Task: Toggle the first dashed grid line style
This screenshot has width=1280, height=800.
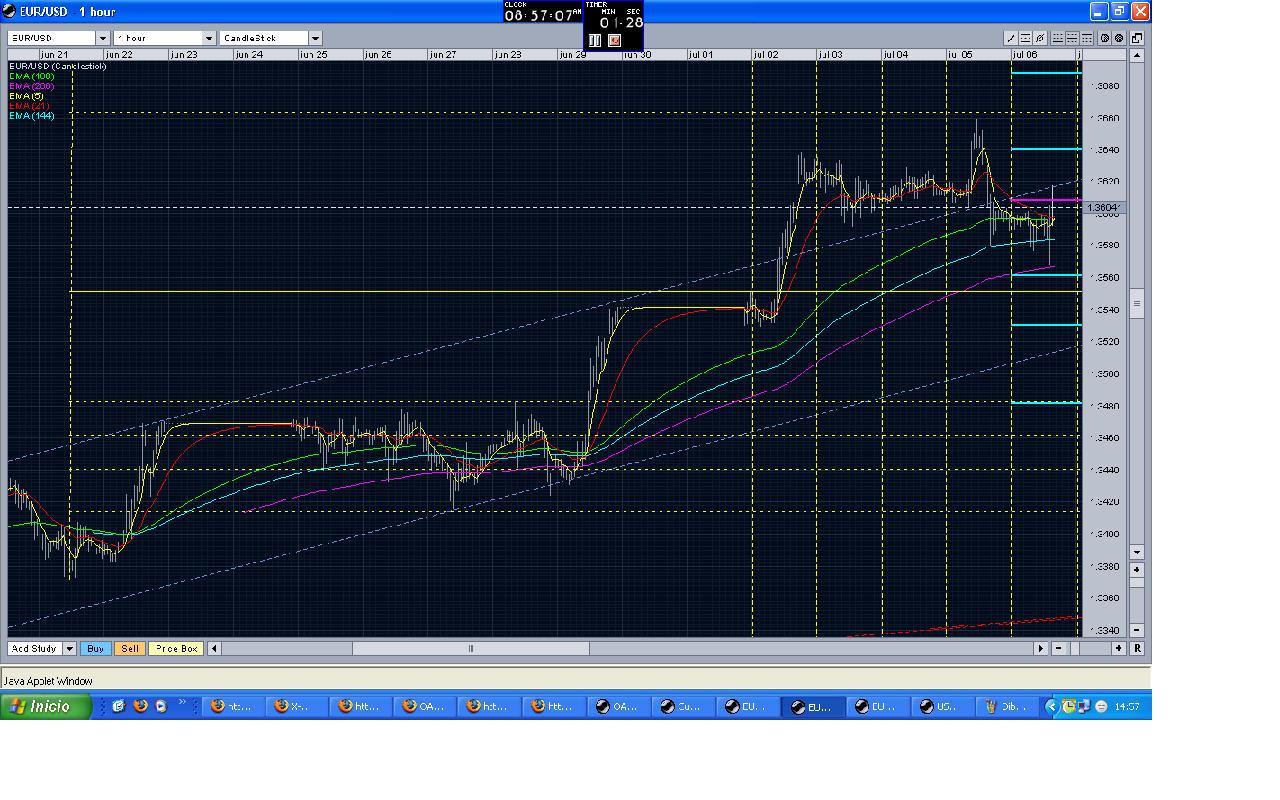Action: tap(1058, 38)
